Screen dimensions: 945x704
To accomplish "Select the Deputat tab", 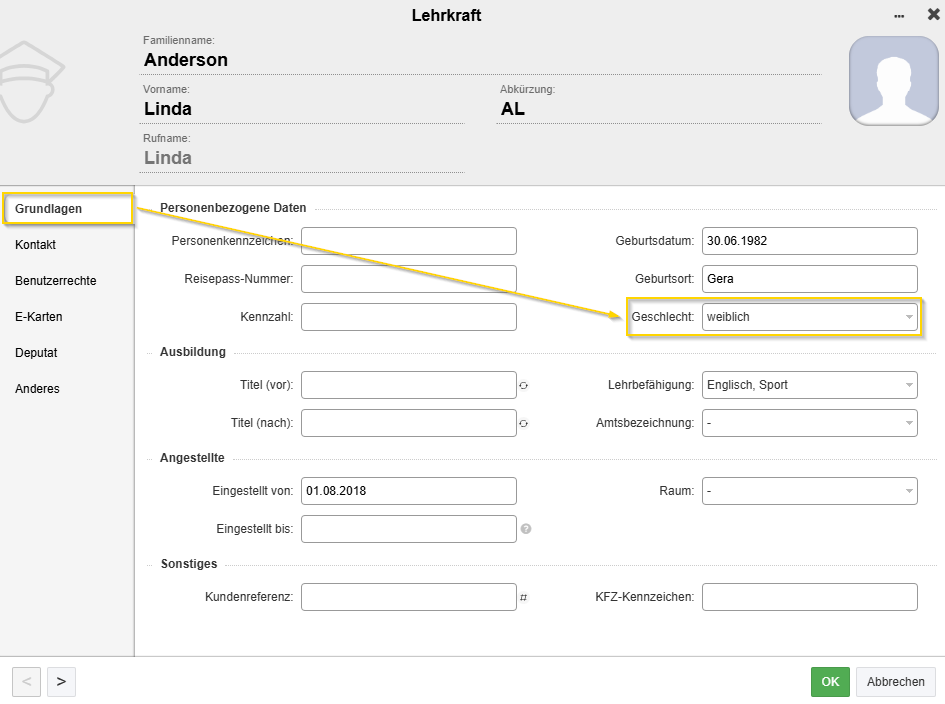I will [x=36, y=353].
